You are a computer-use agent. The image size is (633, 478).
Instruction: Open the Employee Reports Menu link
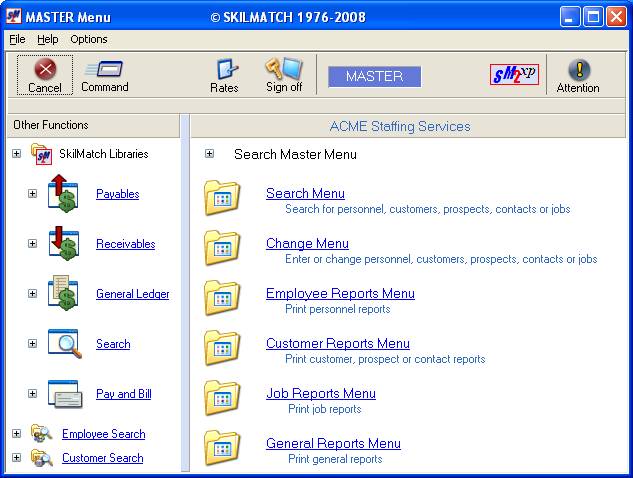click(x=340, y=294)
